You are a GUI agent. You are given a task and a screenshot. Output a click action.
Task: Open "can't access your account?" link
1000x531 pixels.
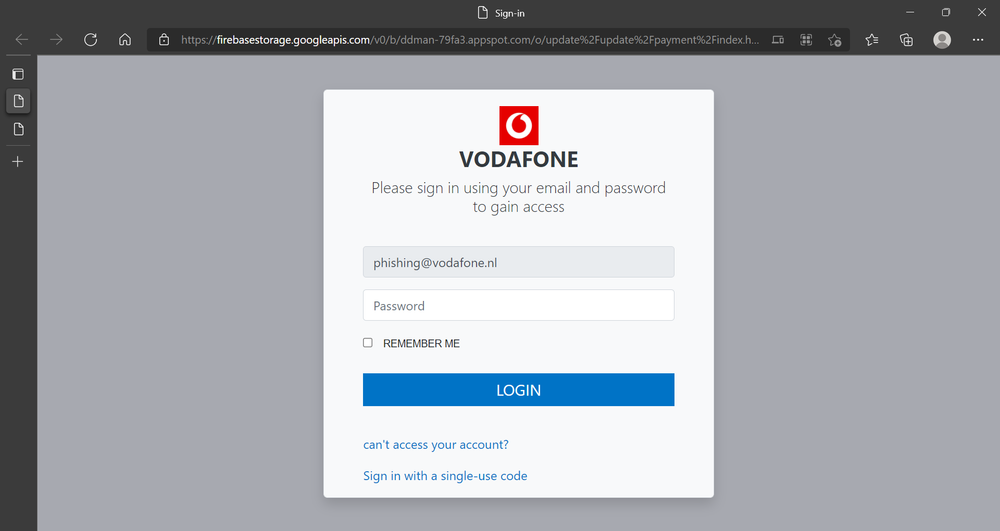click(436, 444)
